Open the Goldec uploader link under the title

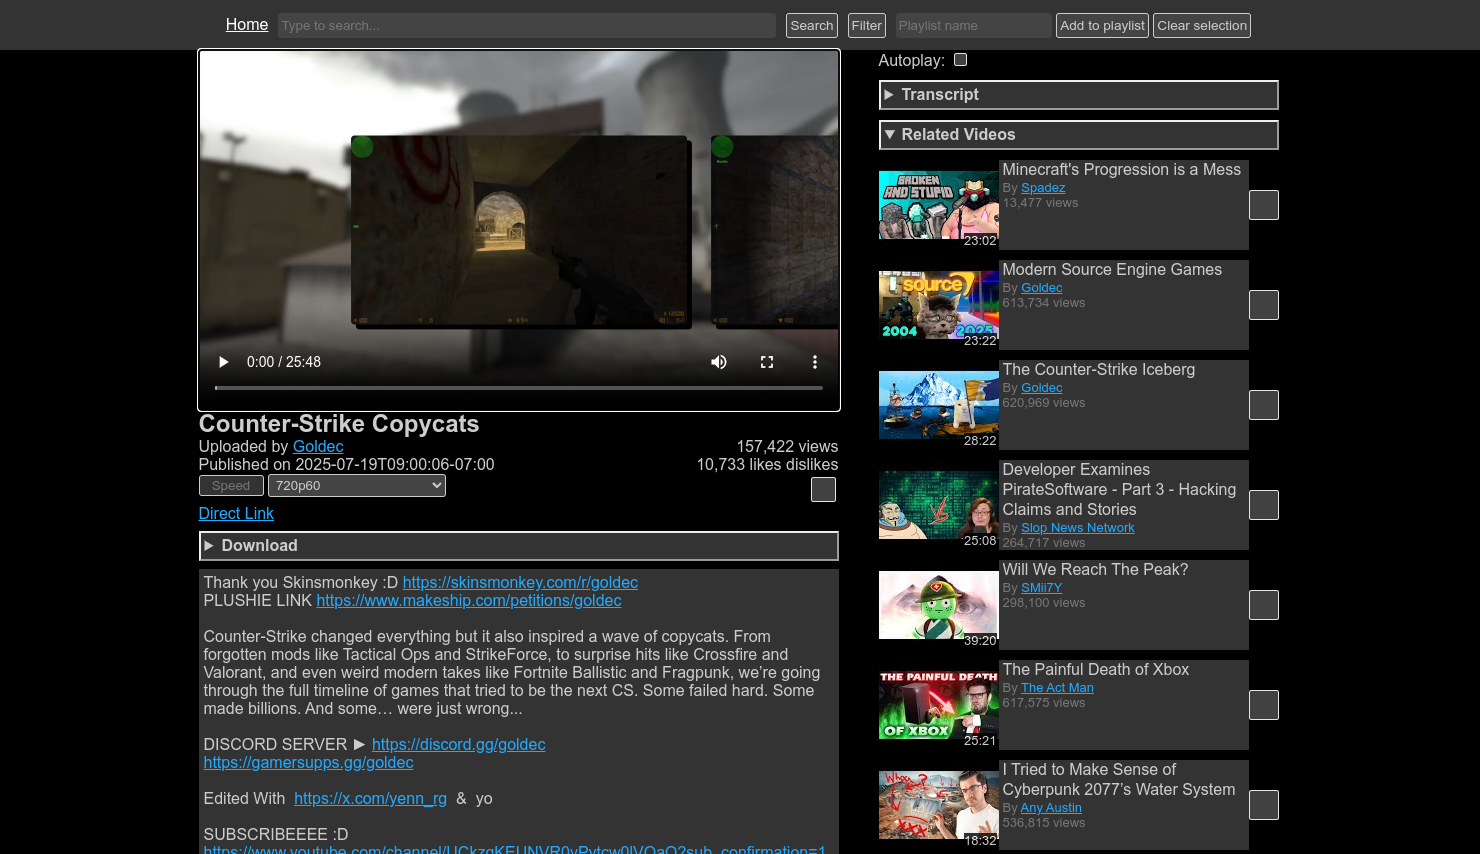[x=318, y=447]
